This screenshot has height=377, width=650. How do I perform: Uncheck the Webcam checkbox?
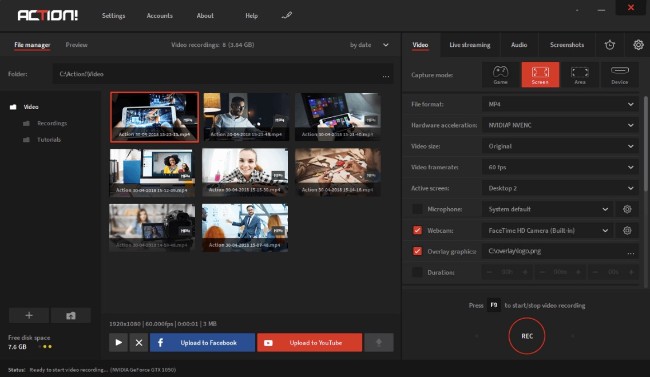click(417, 230)
